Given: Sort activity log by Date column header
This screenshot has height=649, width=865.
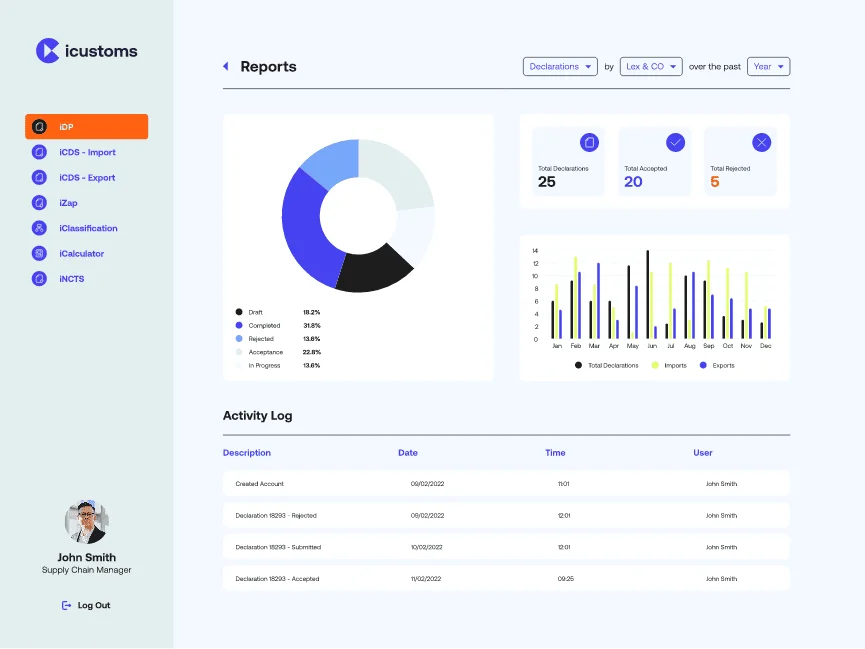Looking at the screenshot, I should pos(408,453).
